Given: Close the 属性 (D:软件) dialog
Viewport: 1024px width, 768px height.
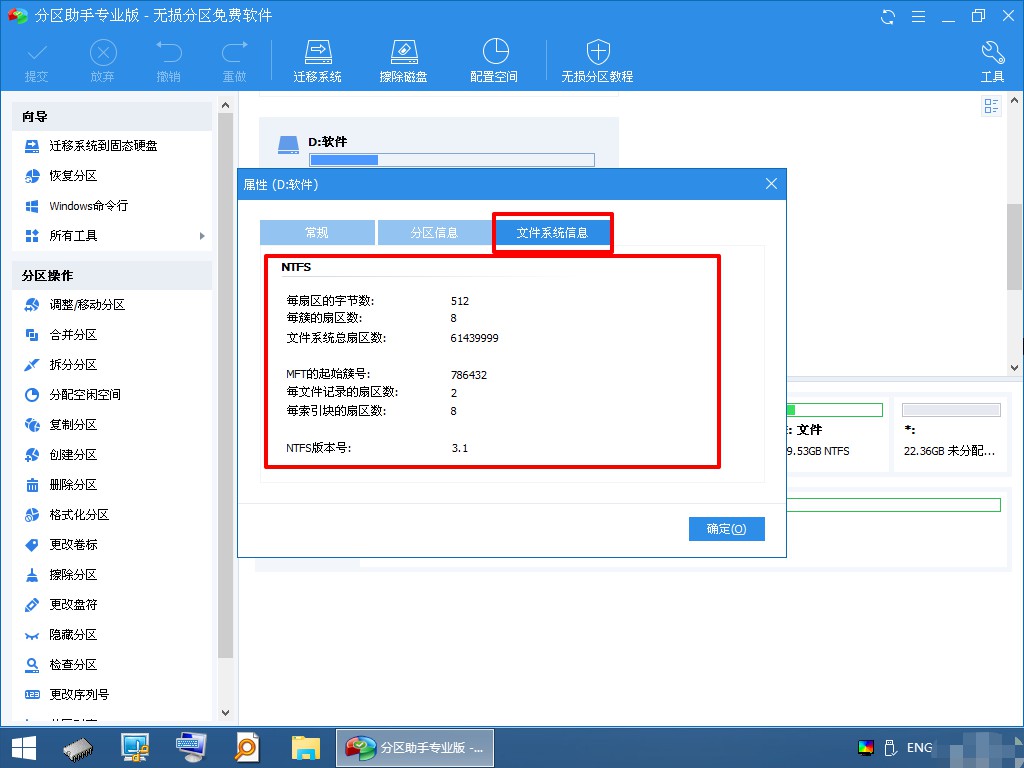Looking at the screenshot, I should click(771, 184).
